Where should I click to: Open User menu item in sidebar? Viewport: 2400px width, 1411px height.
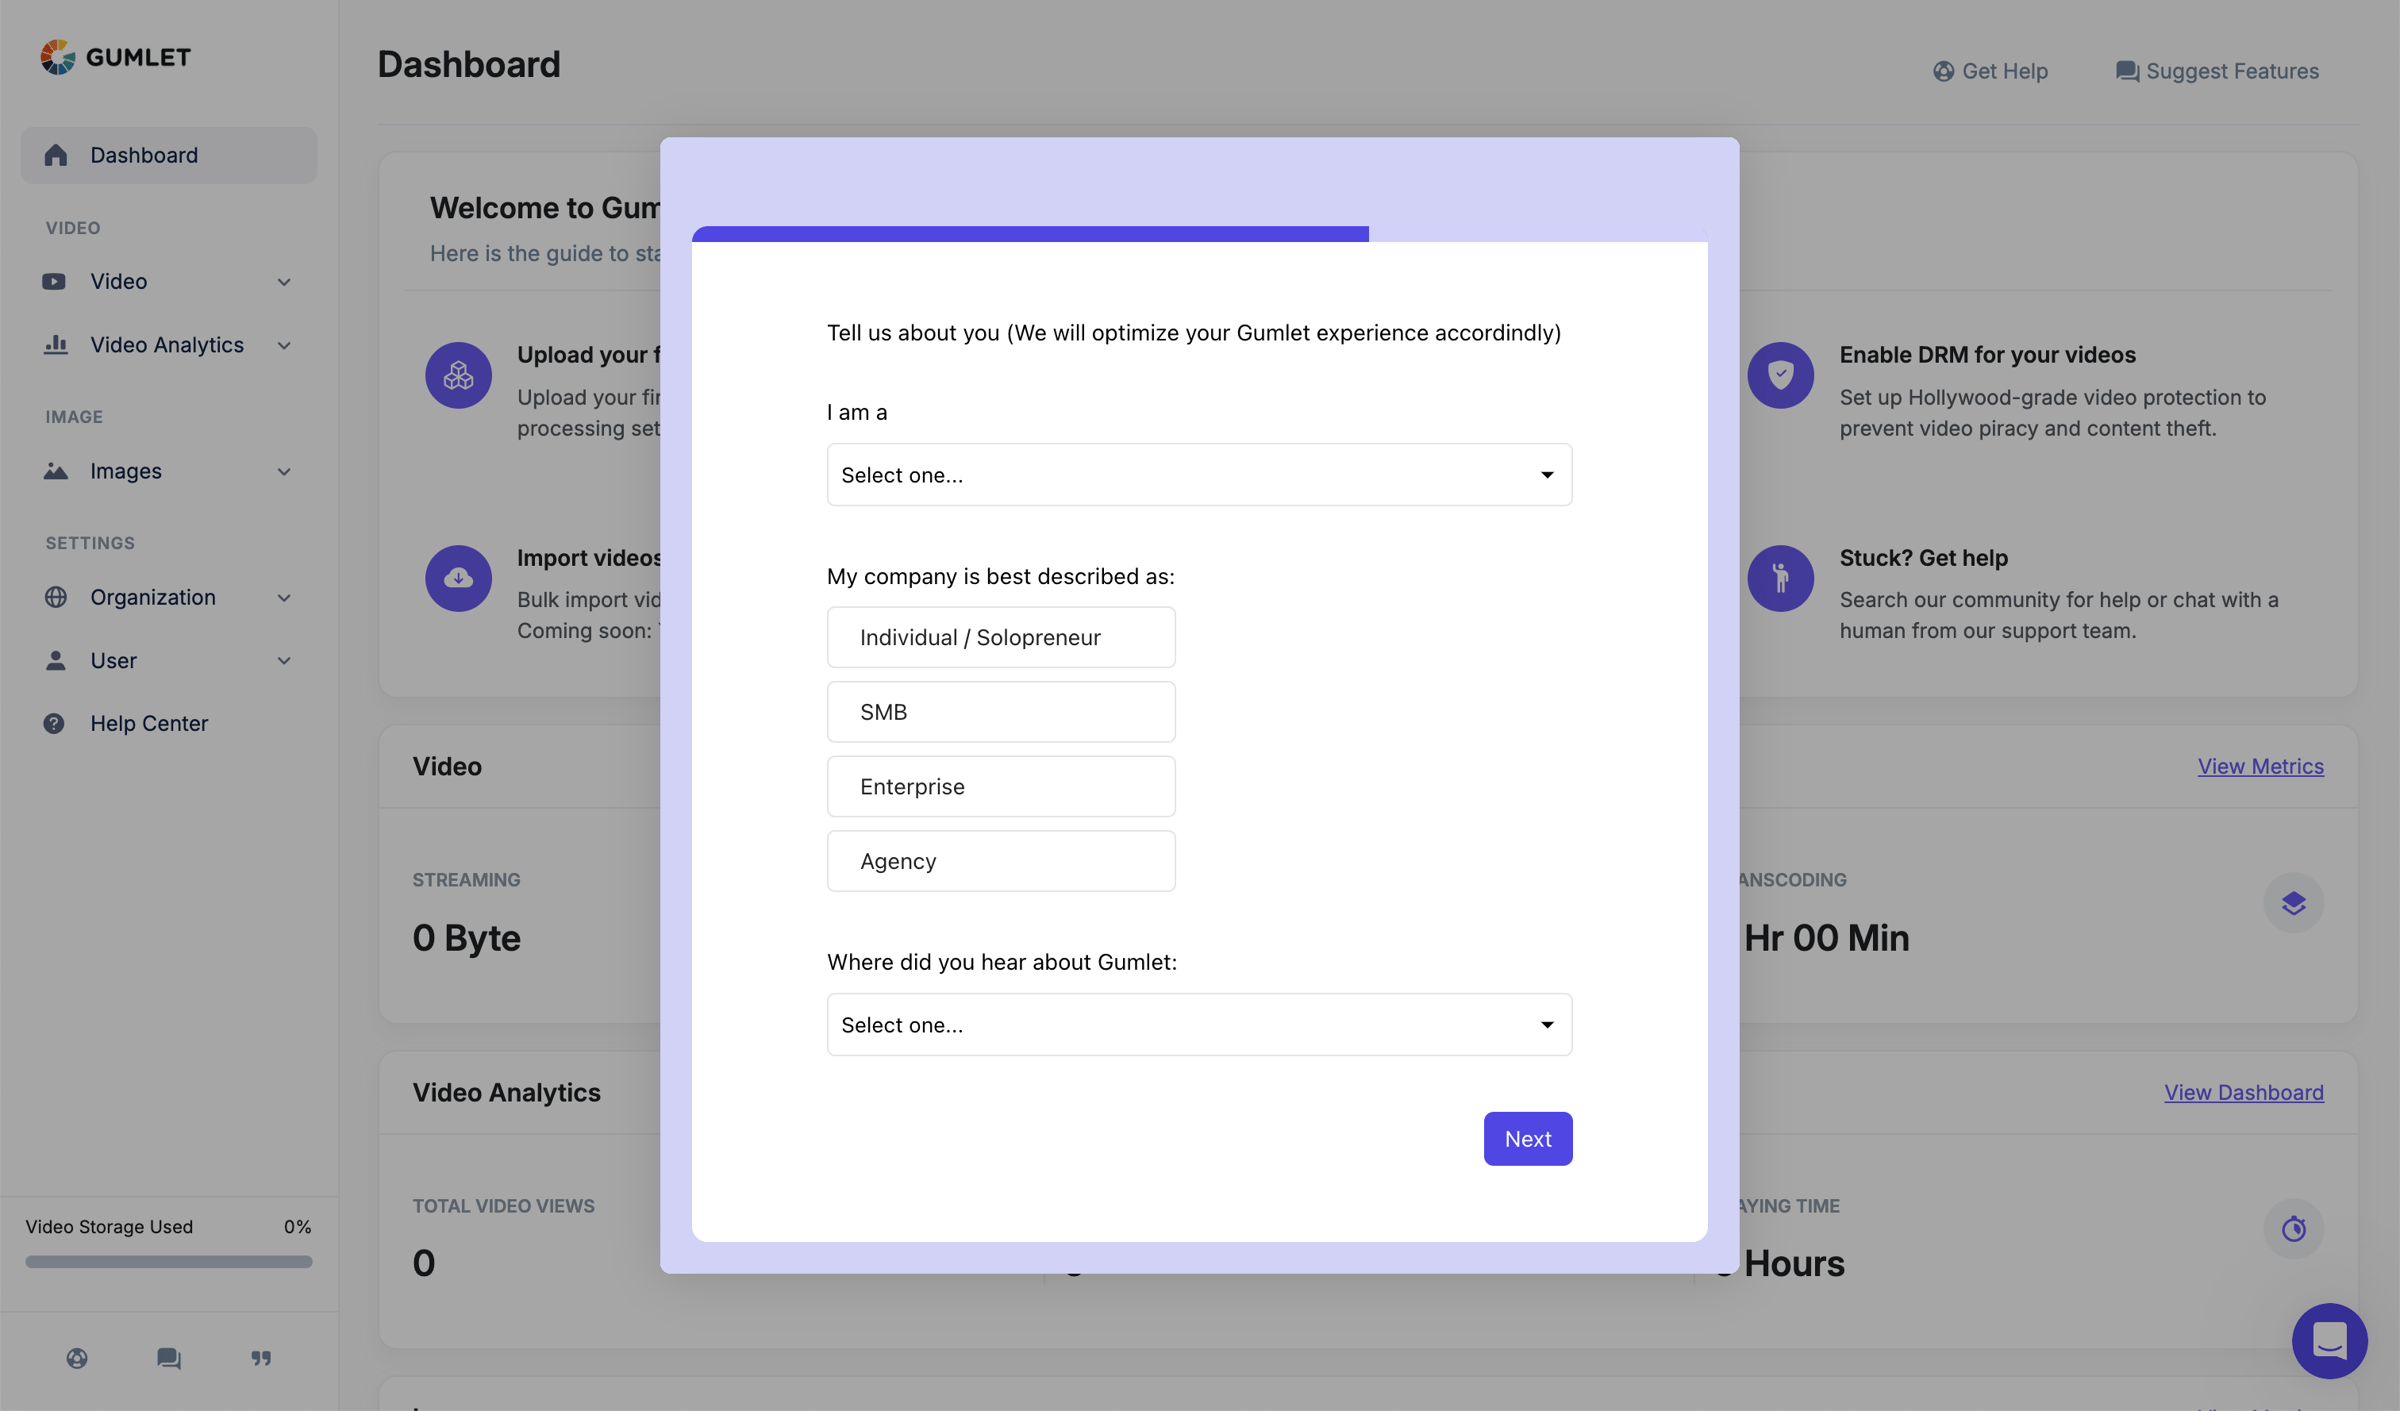point(169,660)
